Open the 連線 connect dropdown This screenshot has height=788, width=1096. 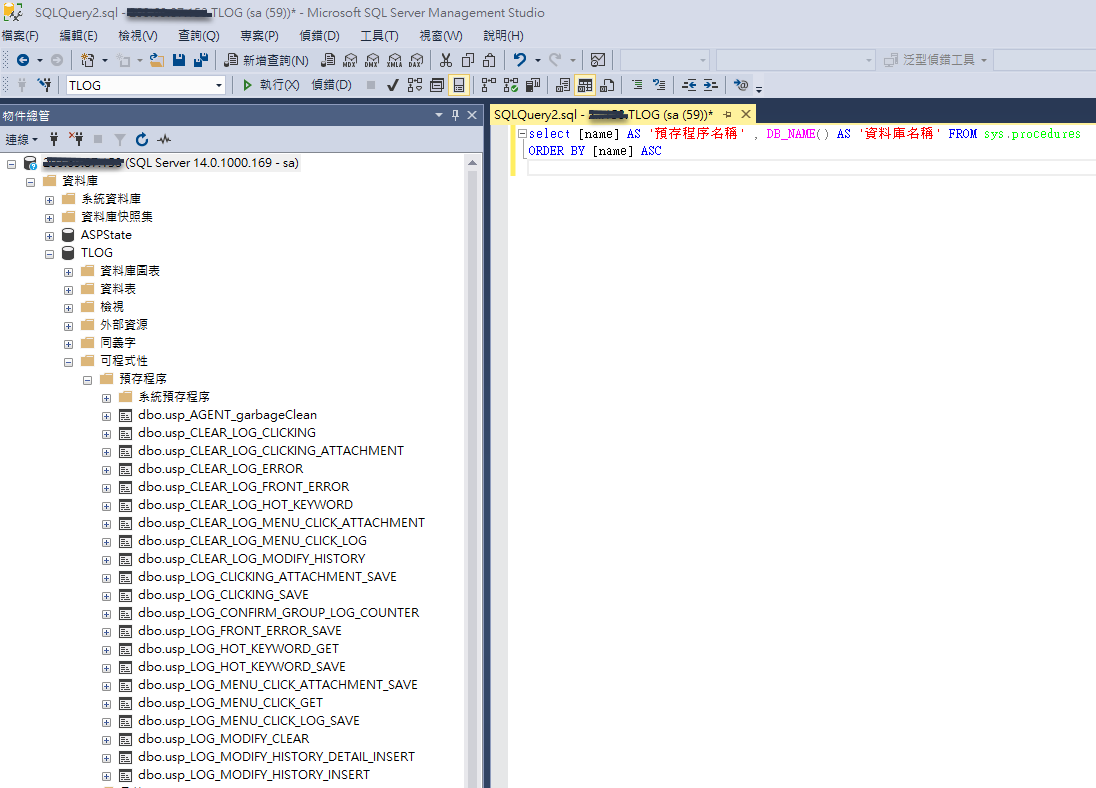click(22, 140)
